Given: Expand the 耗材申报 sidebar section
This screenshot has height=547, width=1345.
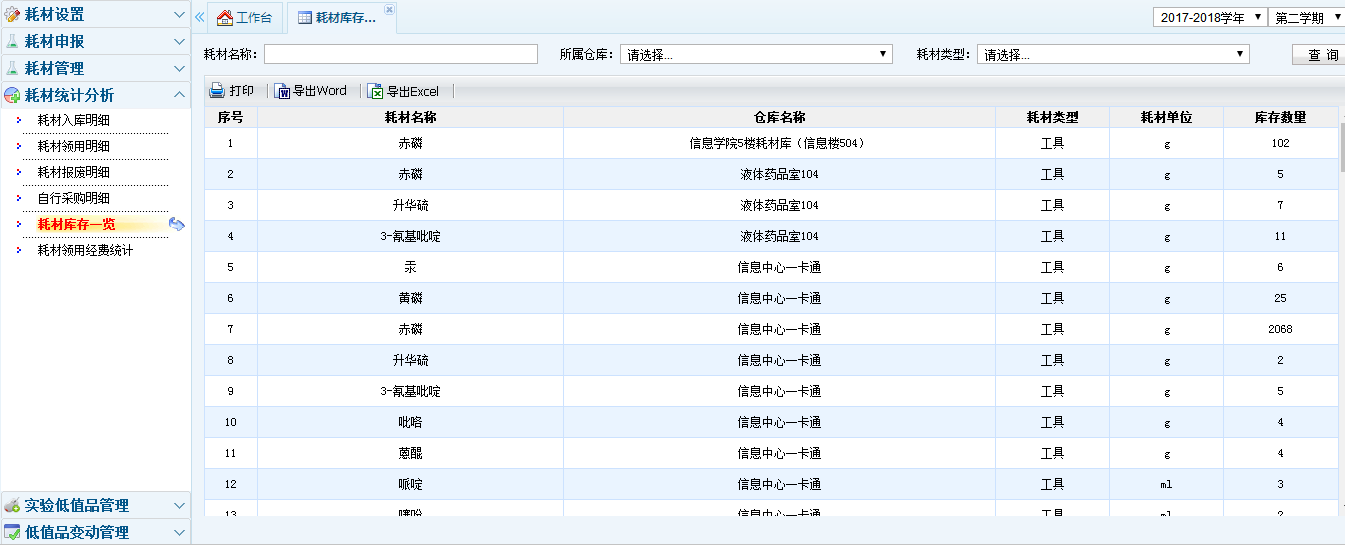Looking at the screenshot, I should 95,42.
